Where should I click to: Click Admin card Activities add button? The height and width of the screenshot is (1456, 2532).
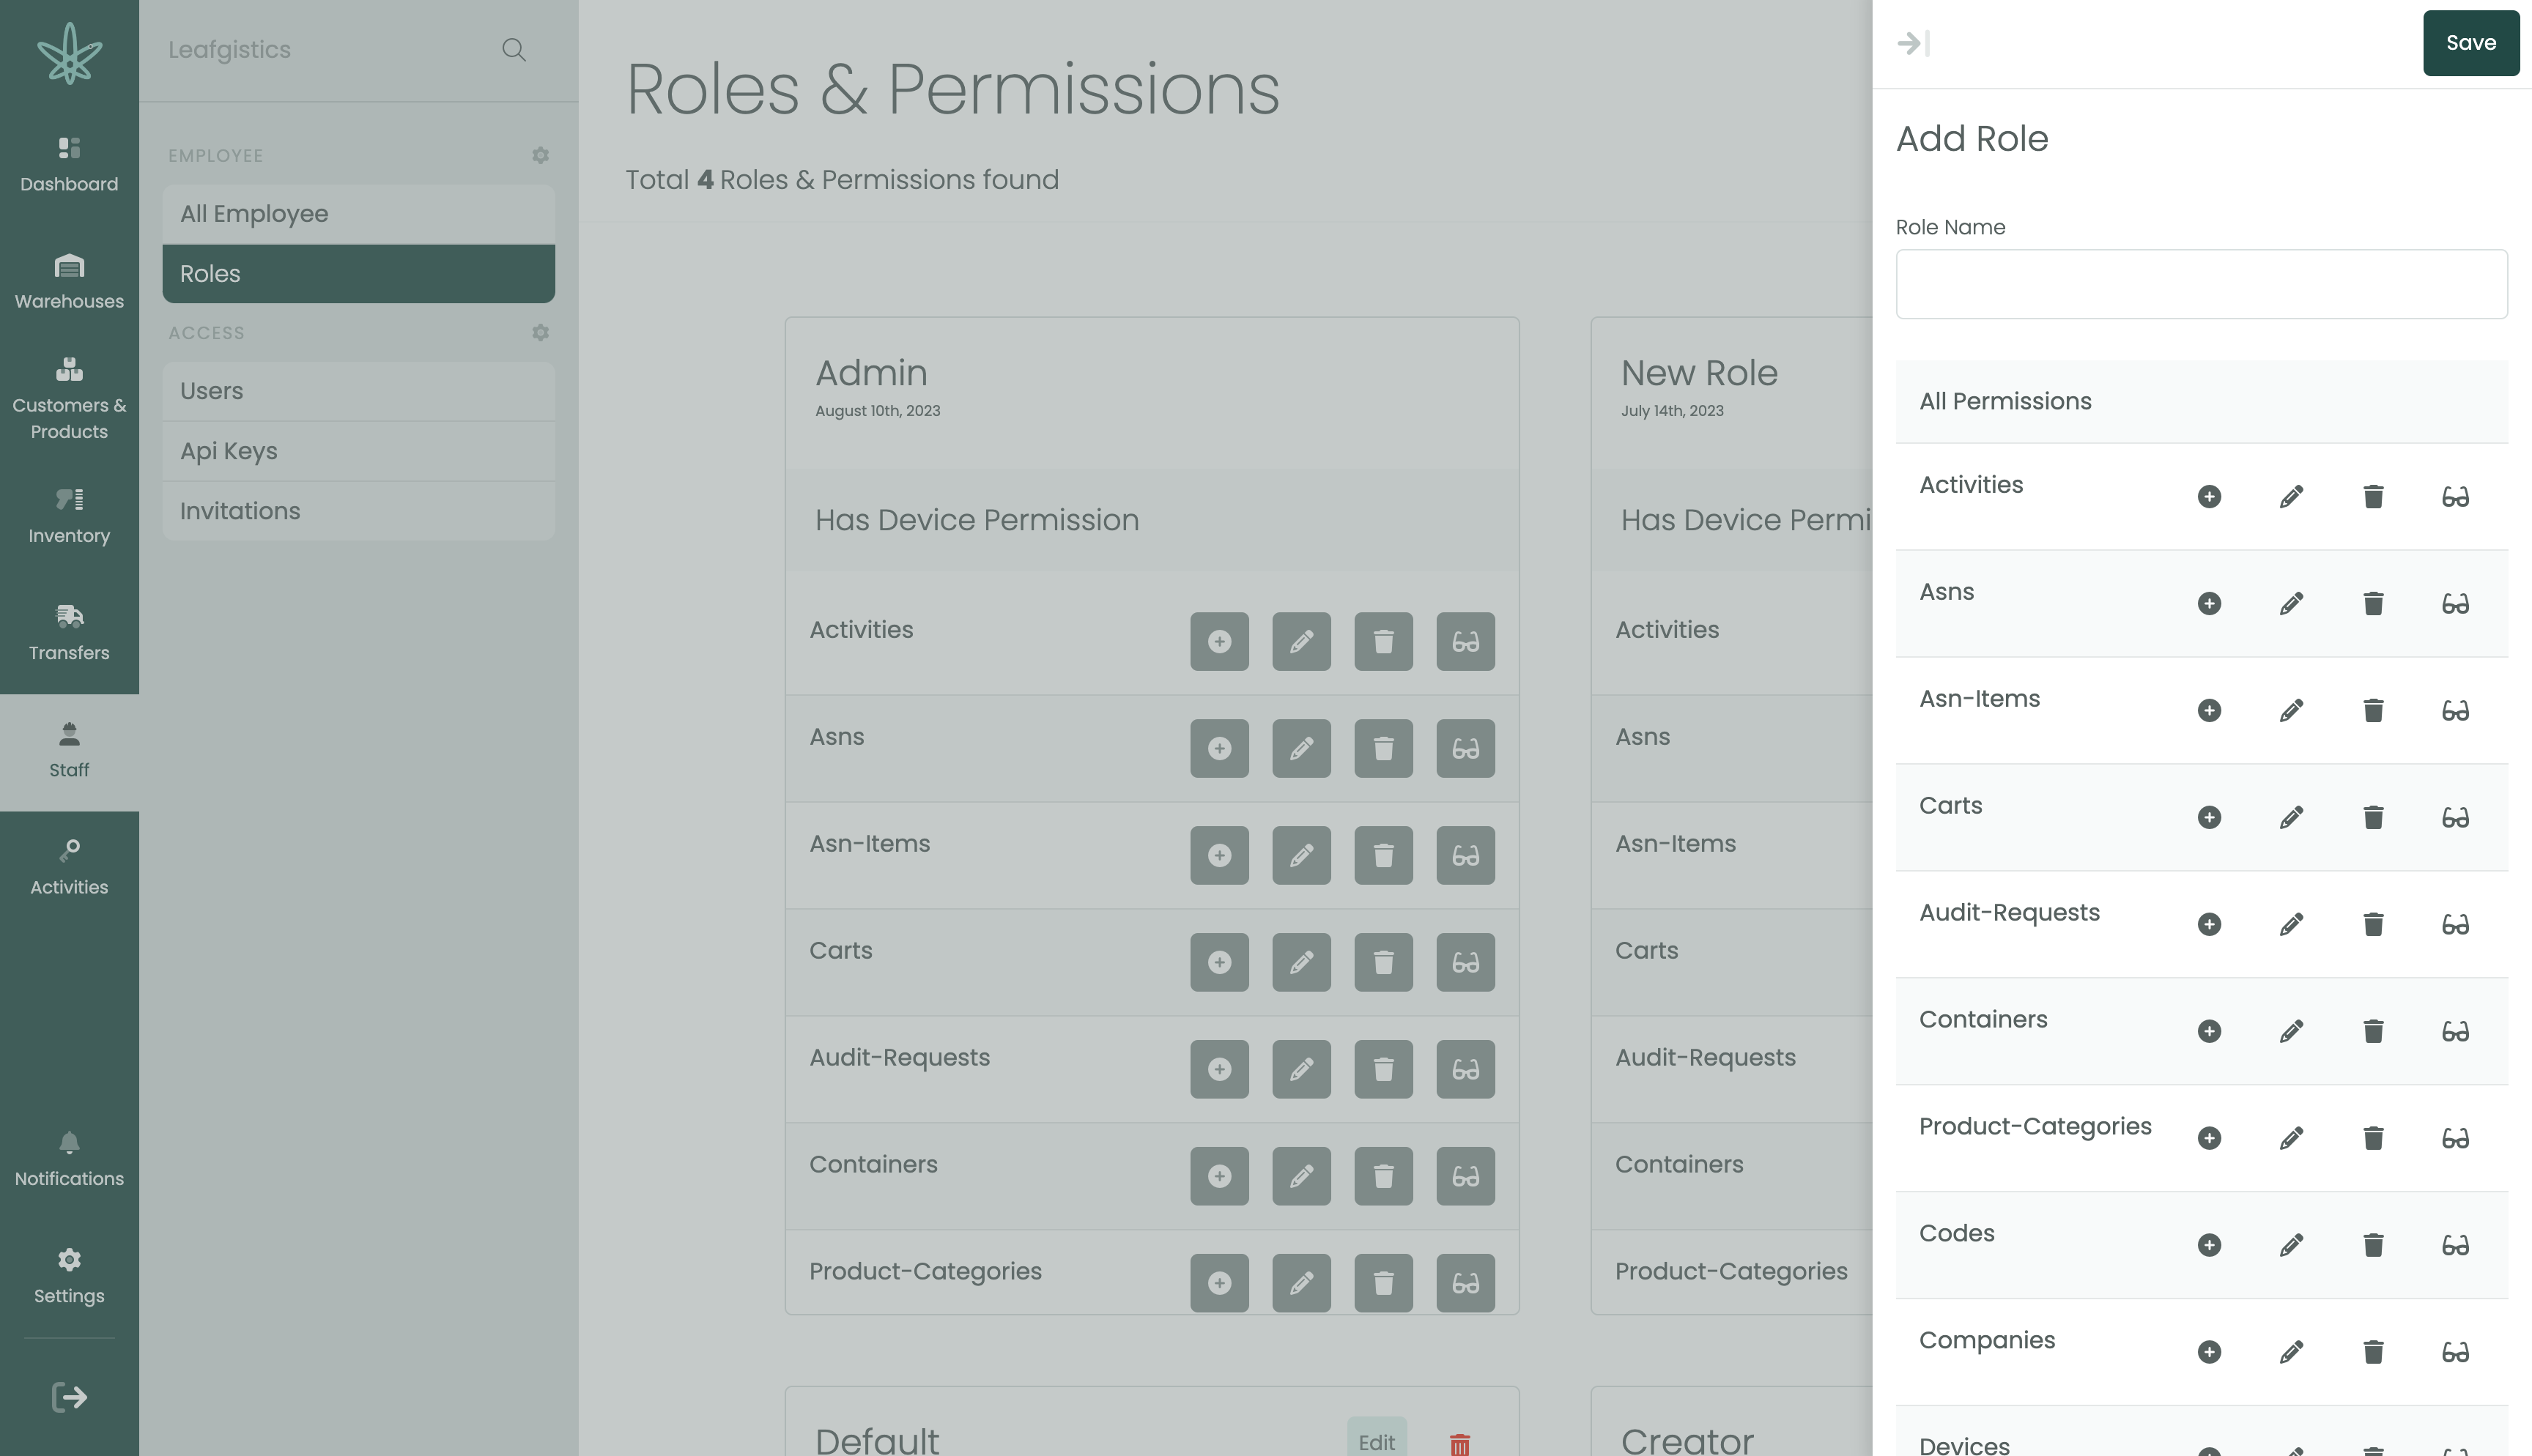point(1219,642)
